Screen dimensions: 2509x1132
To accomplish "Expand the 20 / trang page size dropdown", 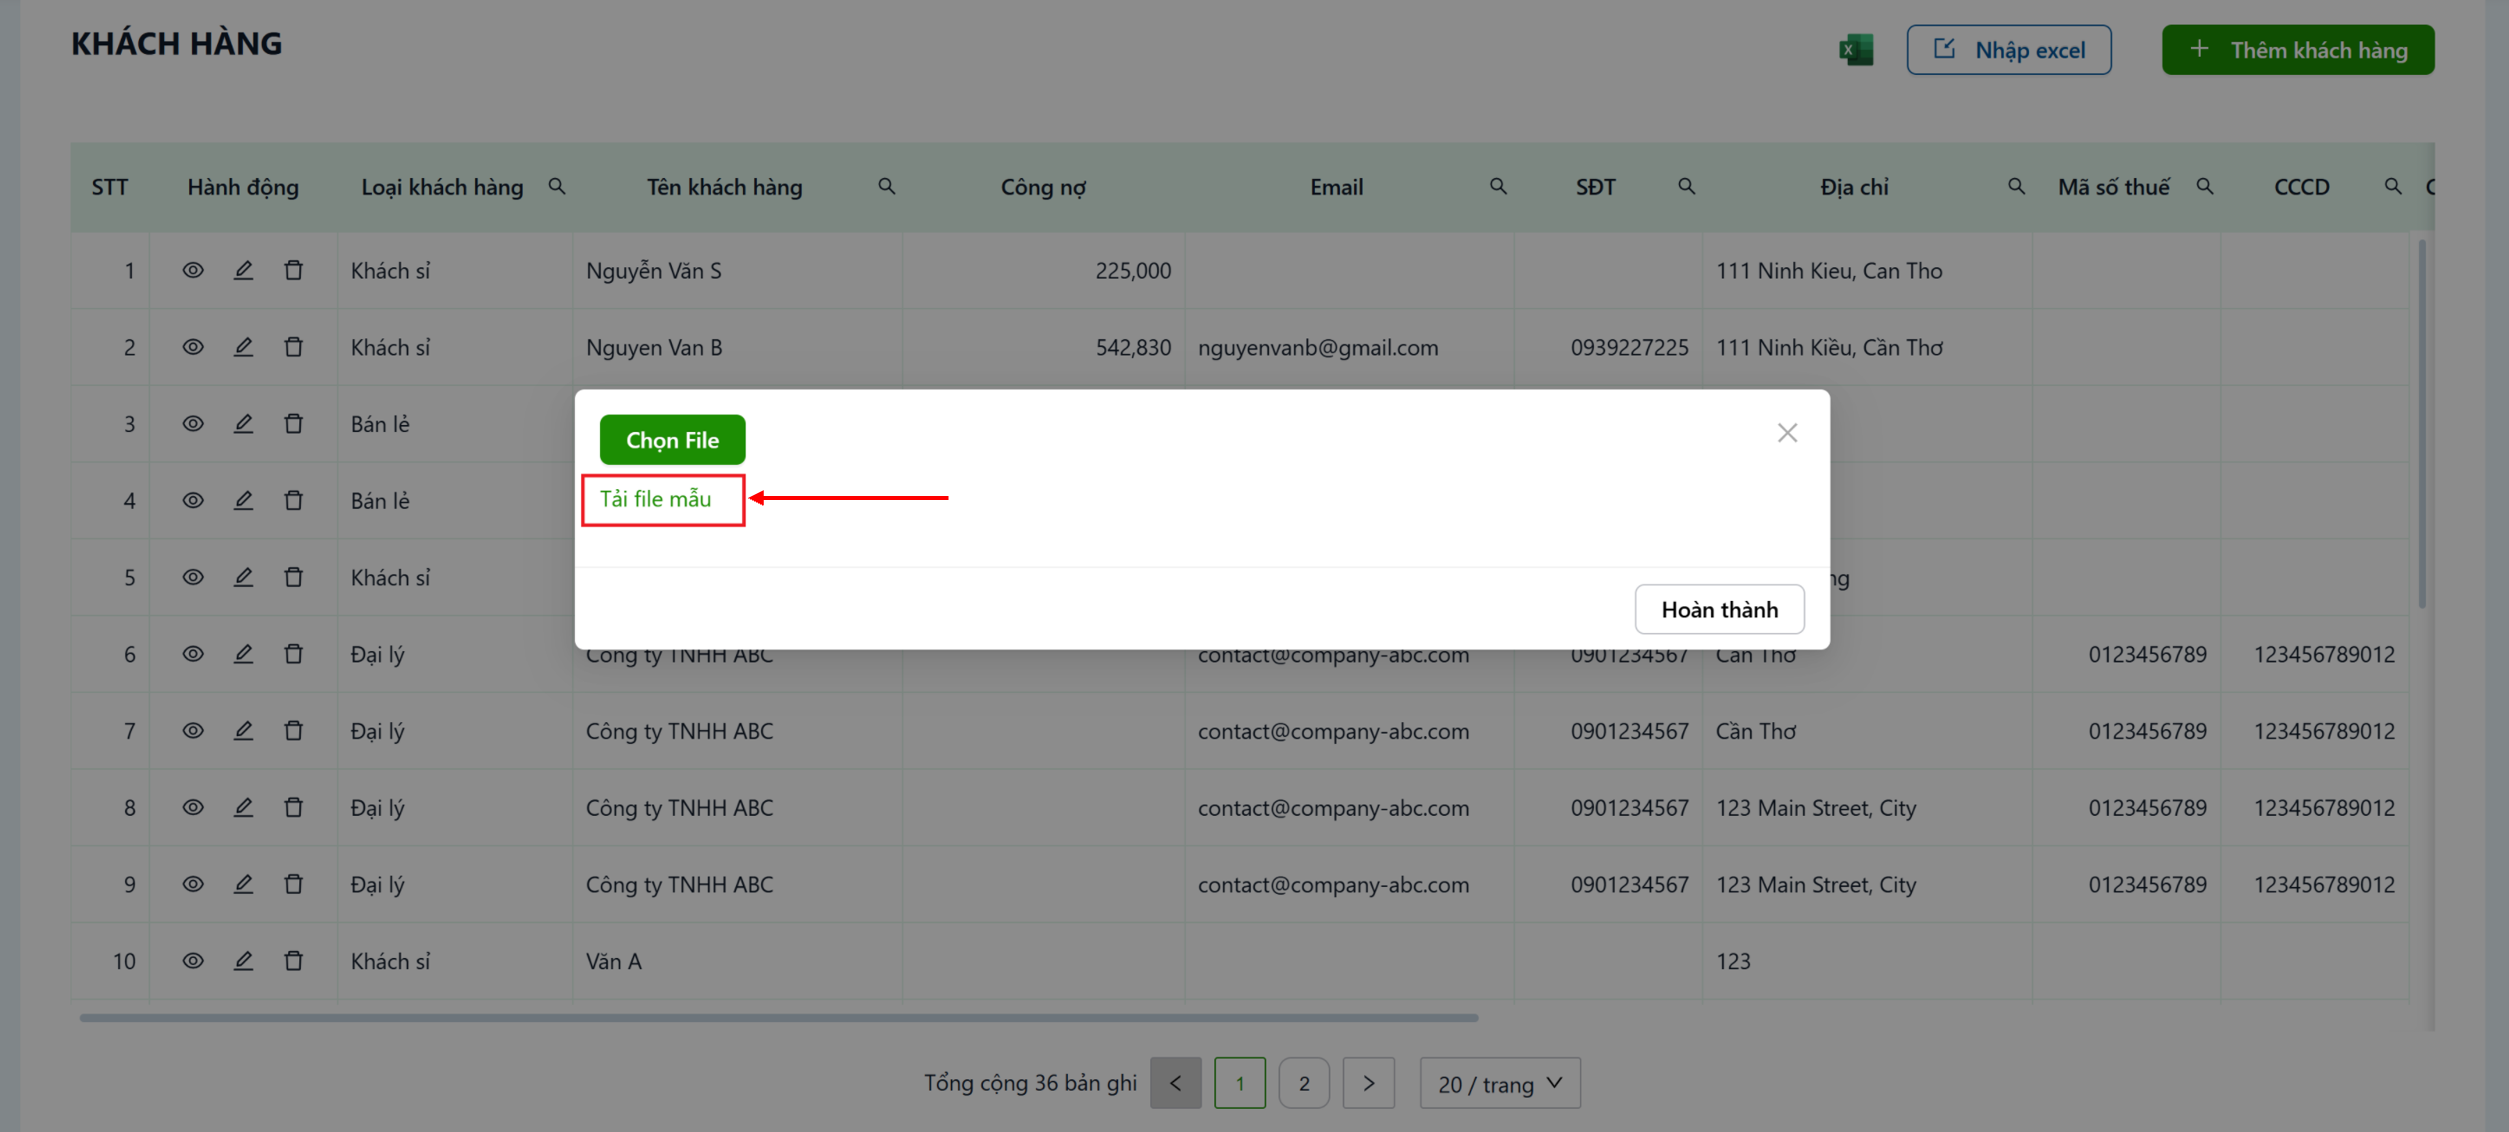I will tap(1500, 1083).
